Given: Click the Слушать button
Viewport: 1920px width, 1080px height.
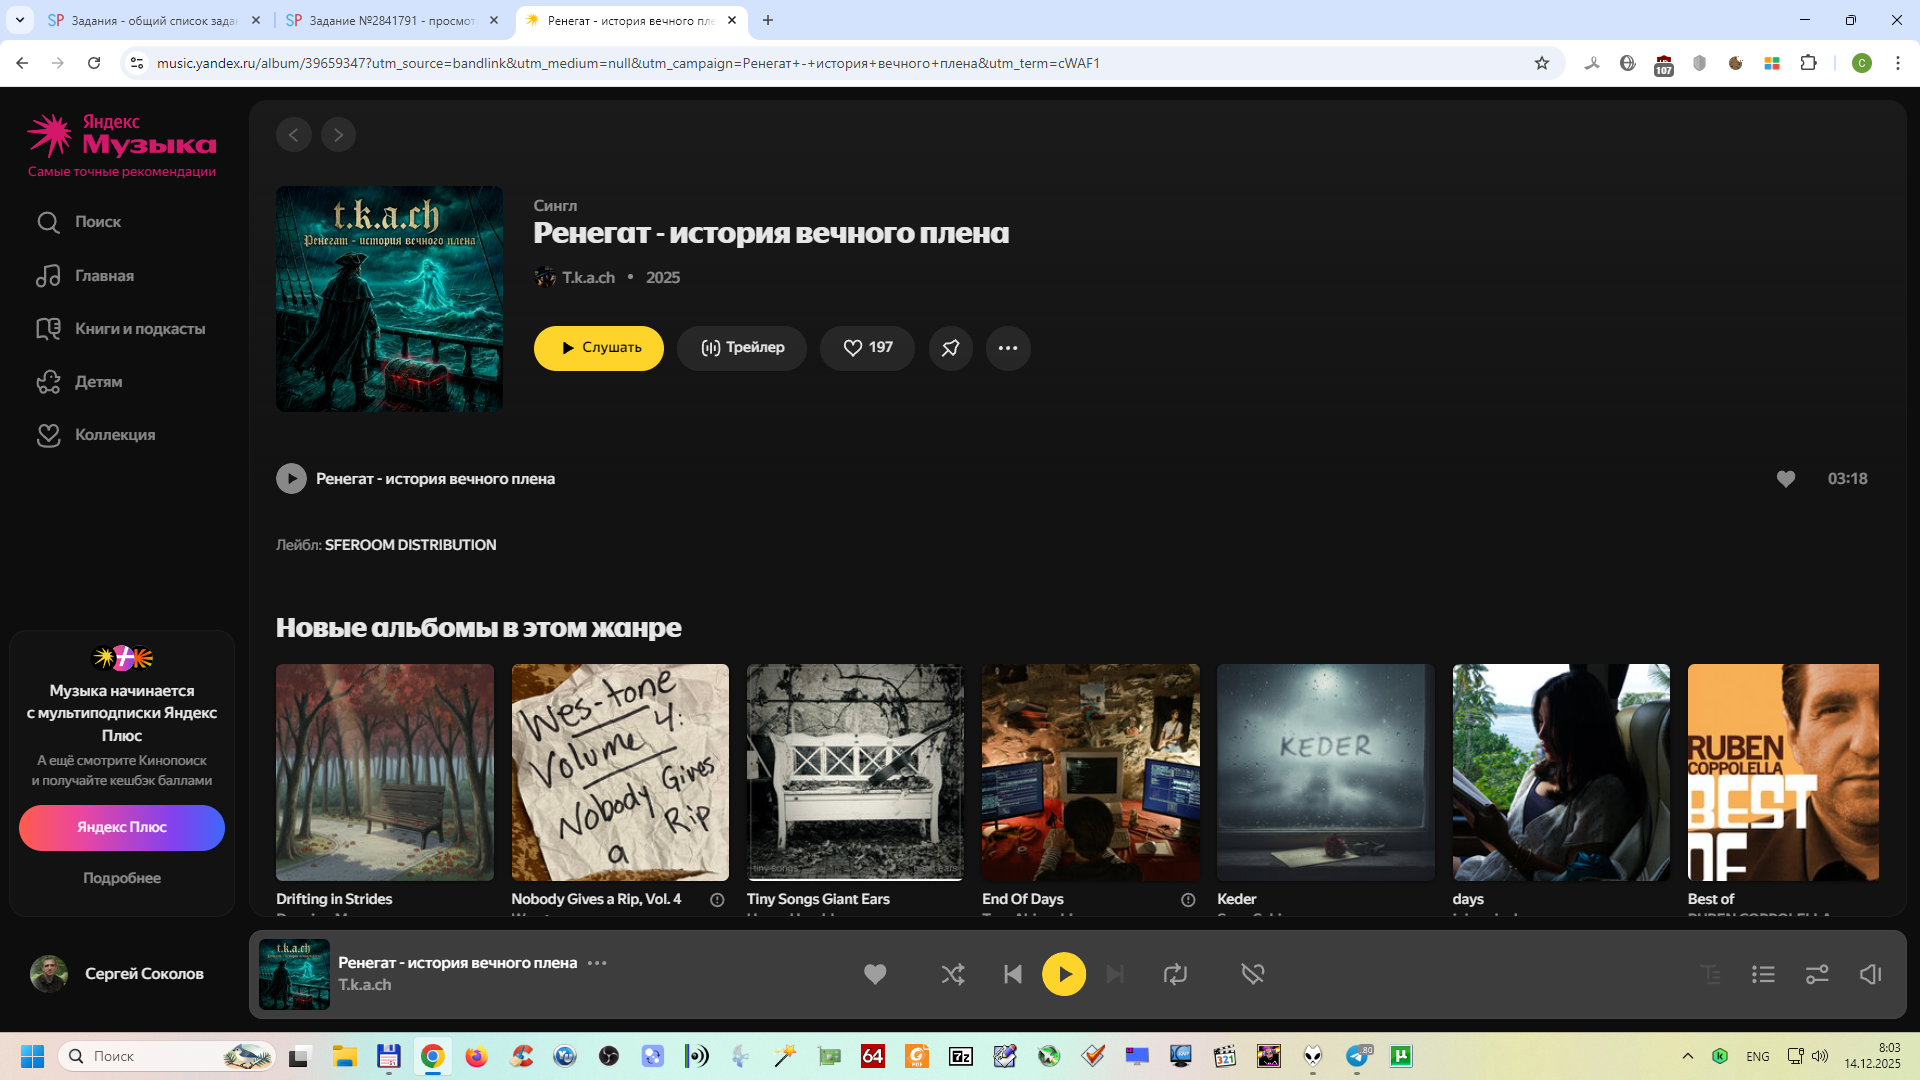Looking at the screenshot, I should [x=598, y=348].
